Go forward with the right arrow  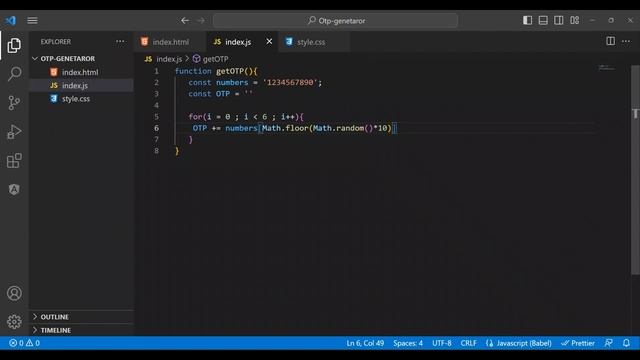[x=201, y=20]
